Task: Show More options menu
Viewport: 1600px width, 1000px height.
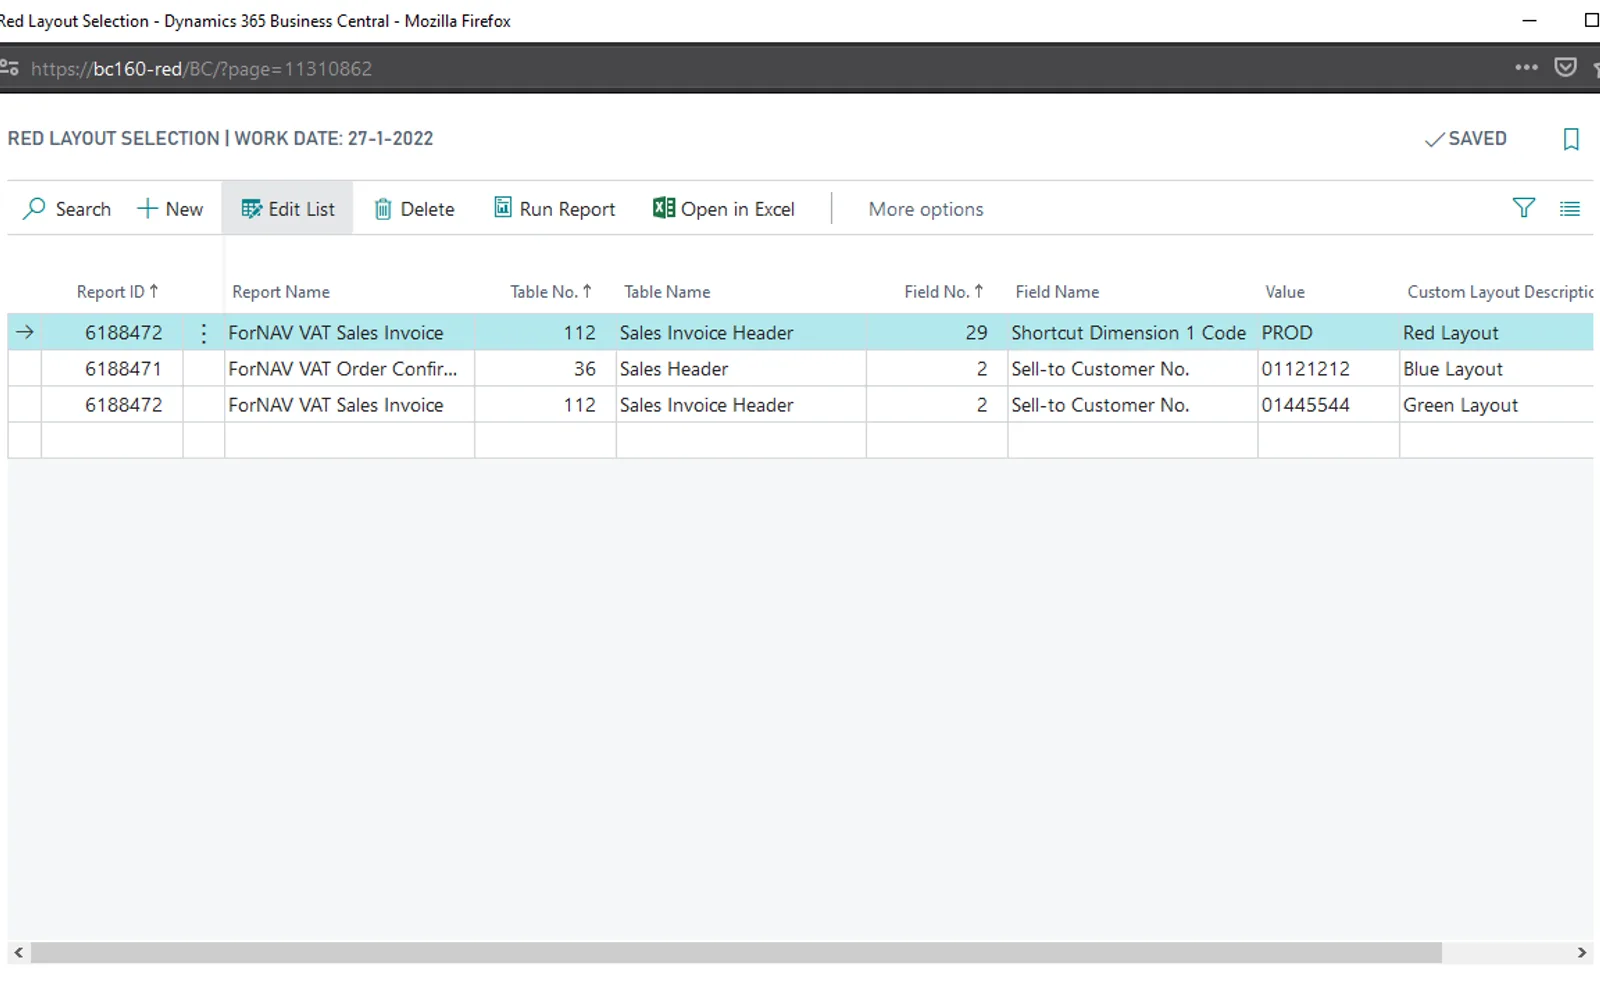Action: click(x=926, y=209)
